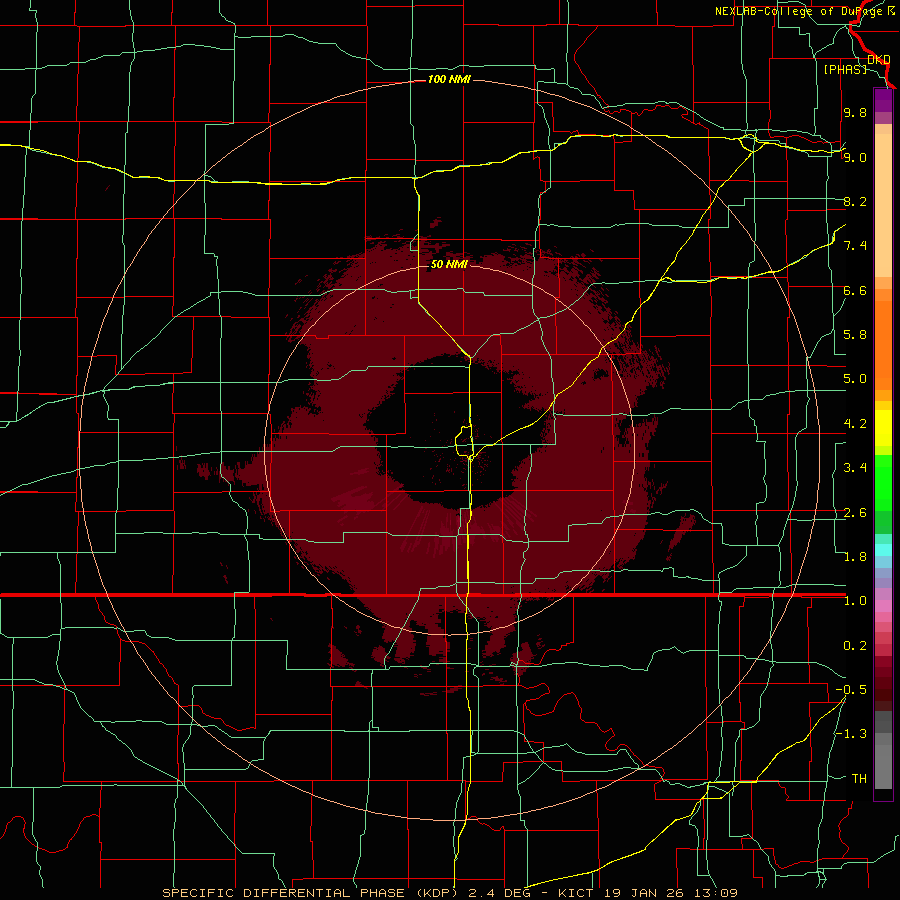The width and height of the screenshot is (900, 900).
Task: Click the 50 NMI range ring label
Action: click(x=449, y=264)
